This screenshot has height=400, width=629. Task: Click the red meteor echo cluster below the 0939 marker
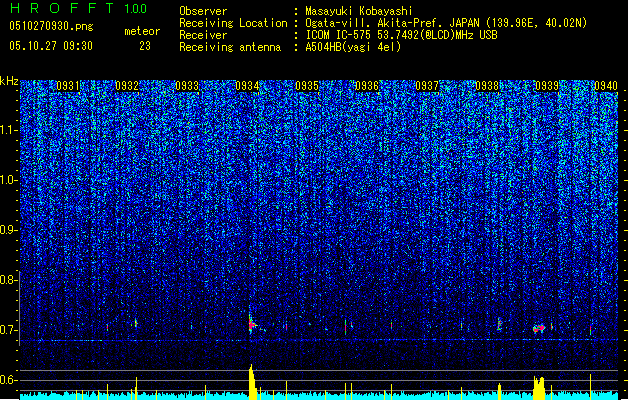tap(540, 328)
